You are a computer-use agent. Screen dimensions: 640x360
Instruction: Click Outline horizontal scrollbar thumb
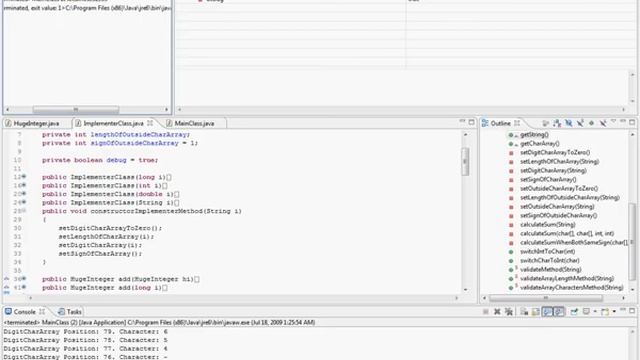click(546, 298)
